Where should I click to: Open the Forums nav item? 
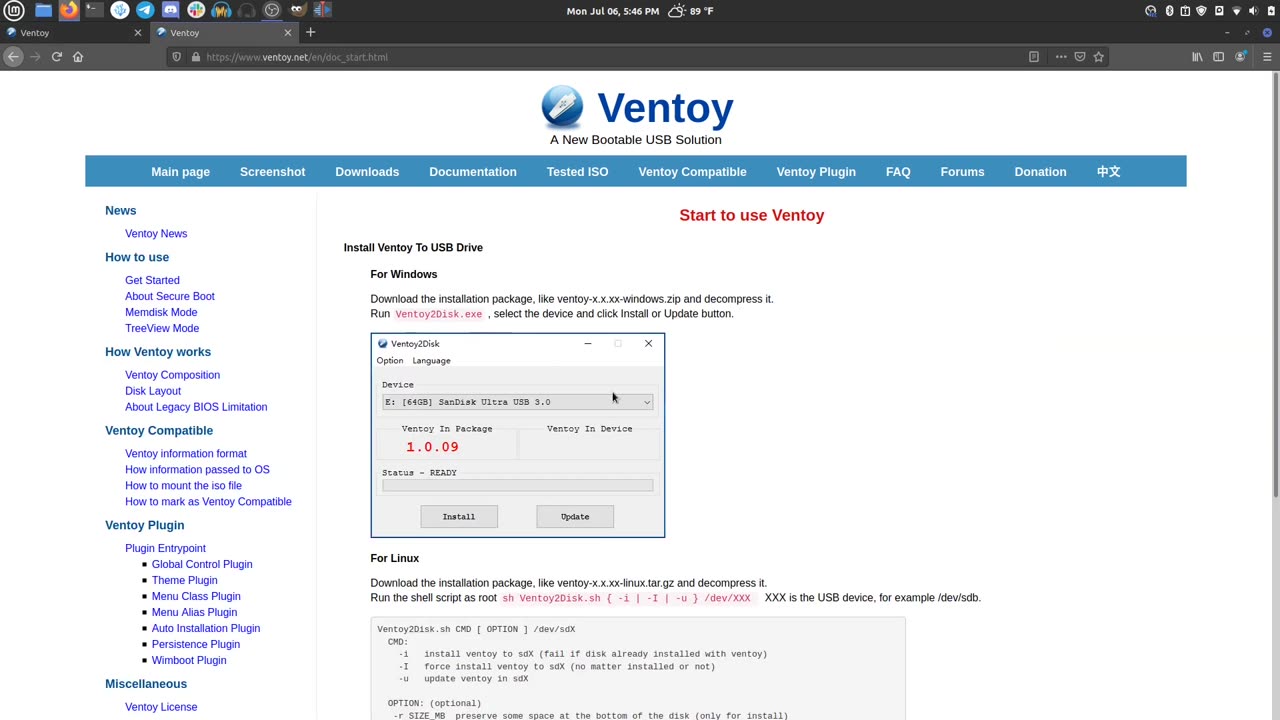point(962,172)
